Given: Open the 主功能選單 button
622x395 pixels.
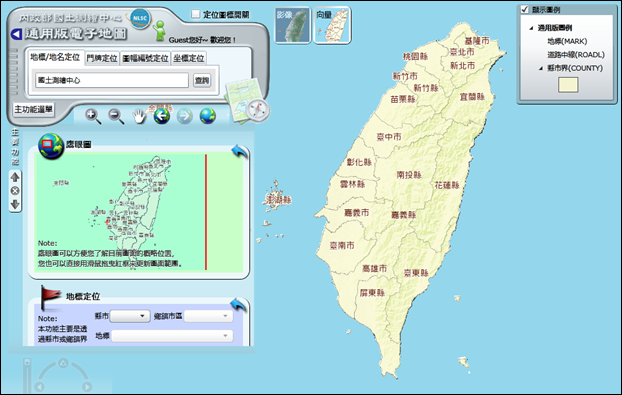Looking at the screenshot, I should [34, 109].
